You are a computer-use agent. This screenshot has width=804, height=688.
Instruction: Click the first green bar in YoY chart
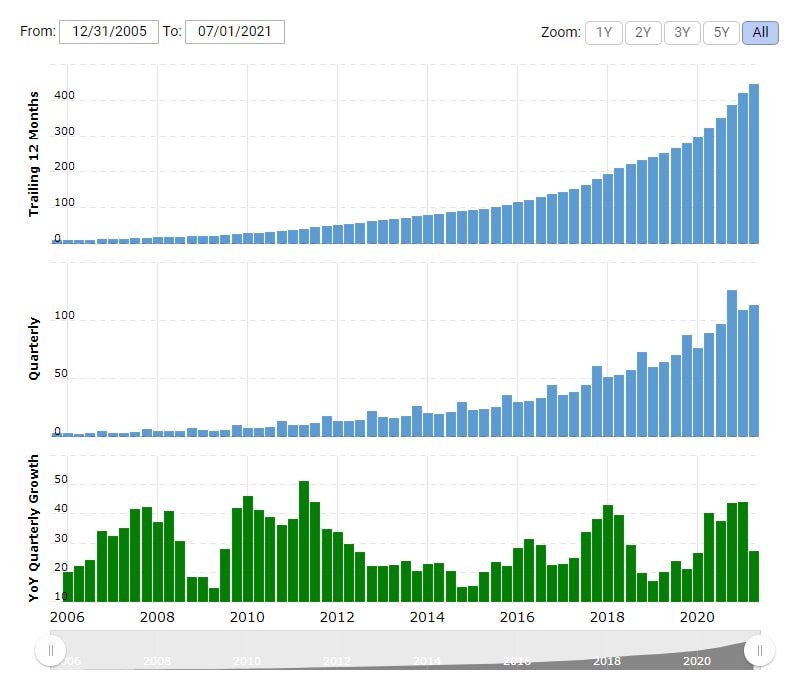pyautogui.click(x=68, y=587)
